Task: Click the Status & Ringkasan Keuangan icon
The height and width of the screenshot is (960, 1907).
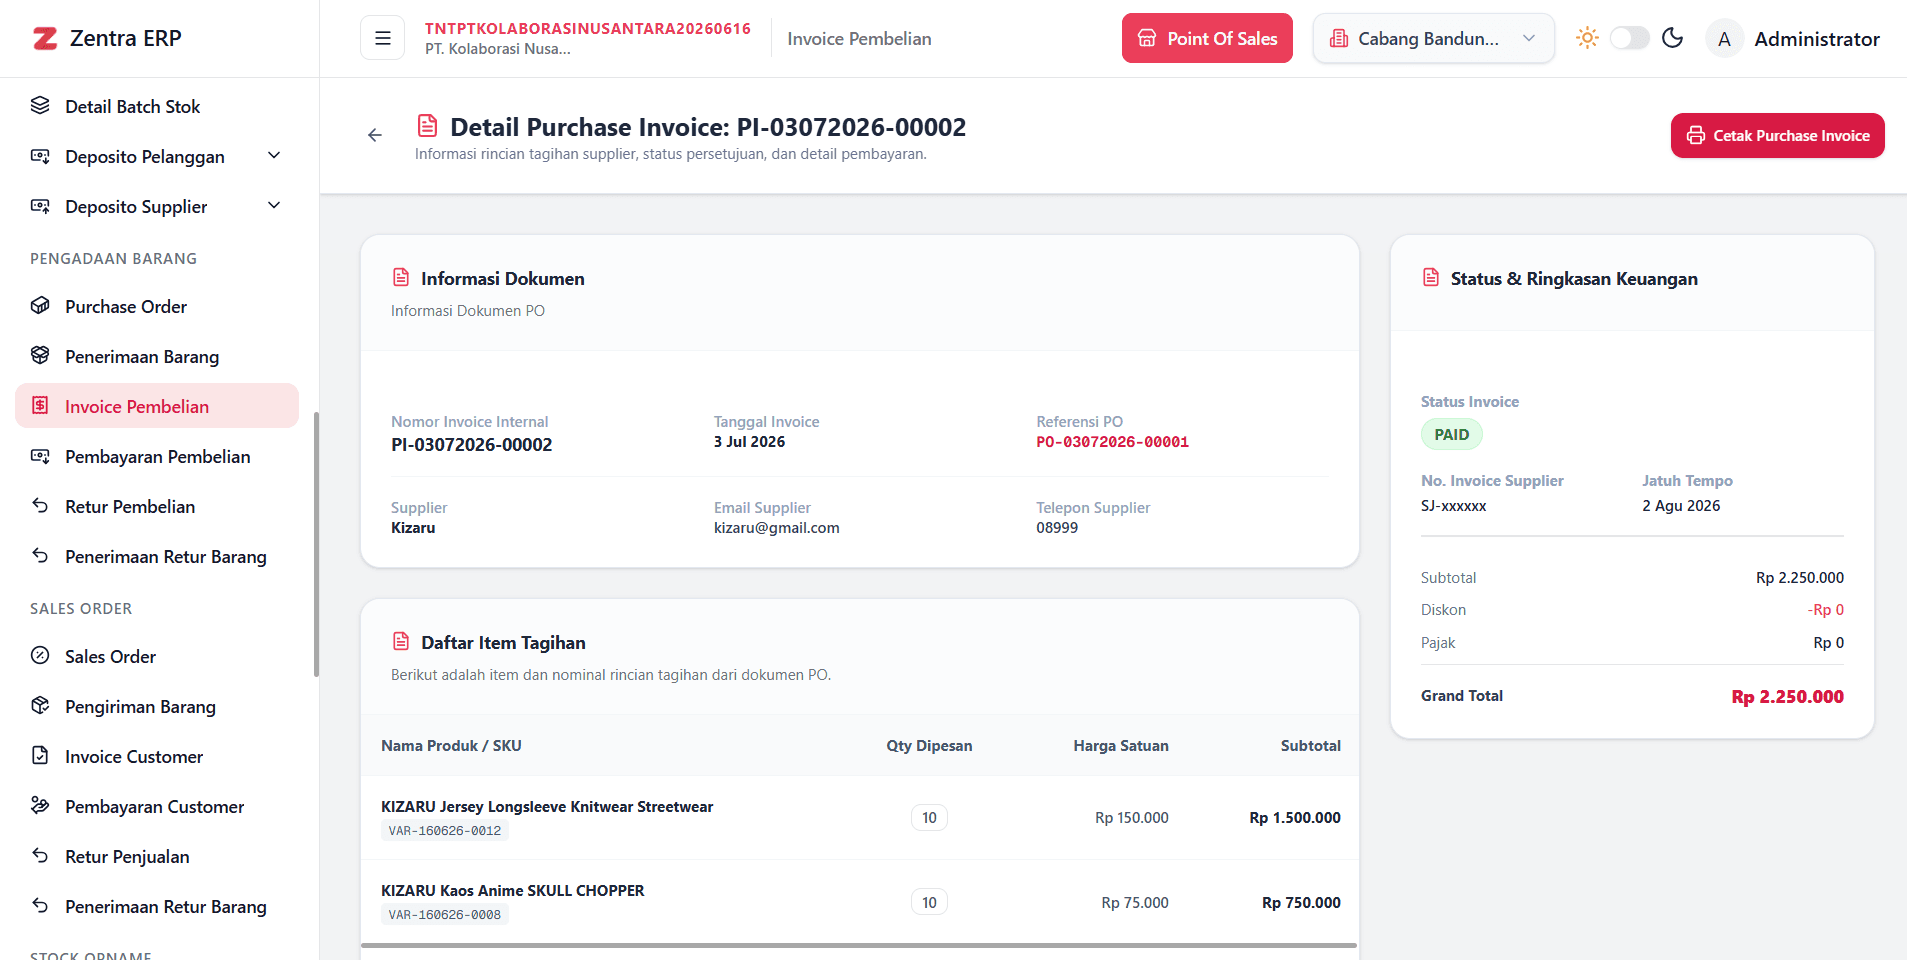Action: [1431, 277]
